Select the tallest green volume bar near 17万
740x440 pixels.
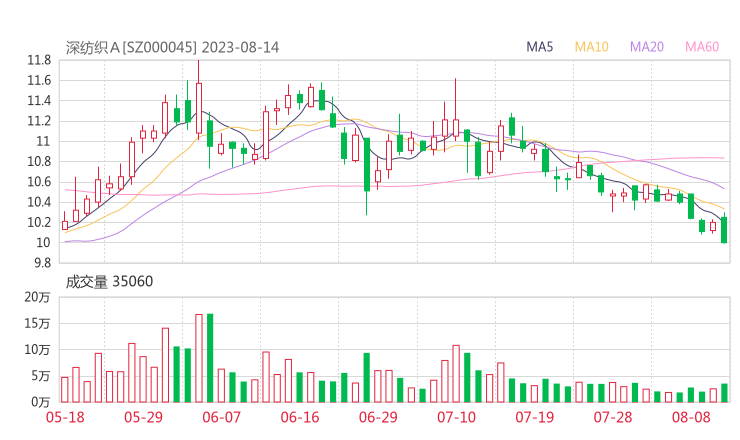210,358
